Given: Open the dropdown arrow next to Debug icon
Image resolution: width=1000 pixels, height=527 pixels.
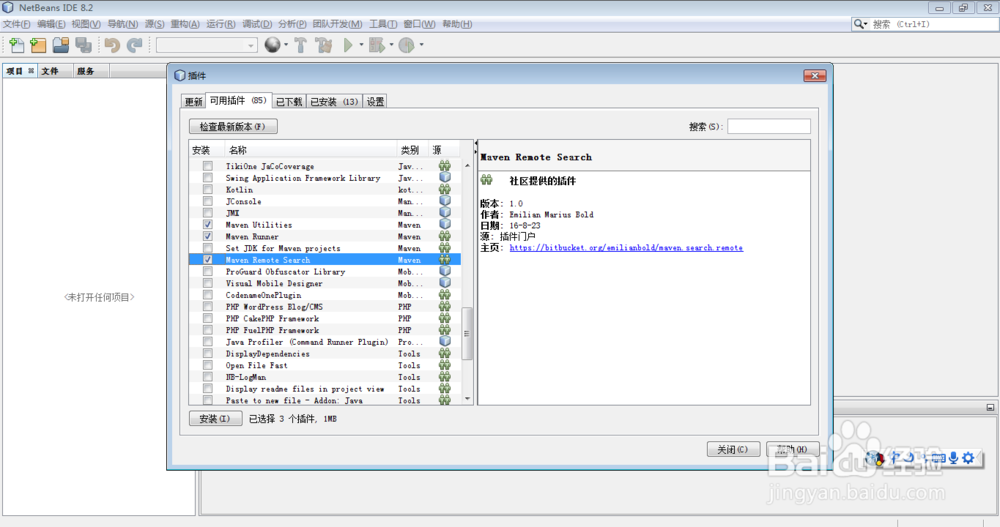Looking at the screenshot, I should [391, 45].
